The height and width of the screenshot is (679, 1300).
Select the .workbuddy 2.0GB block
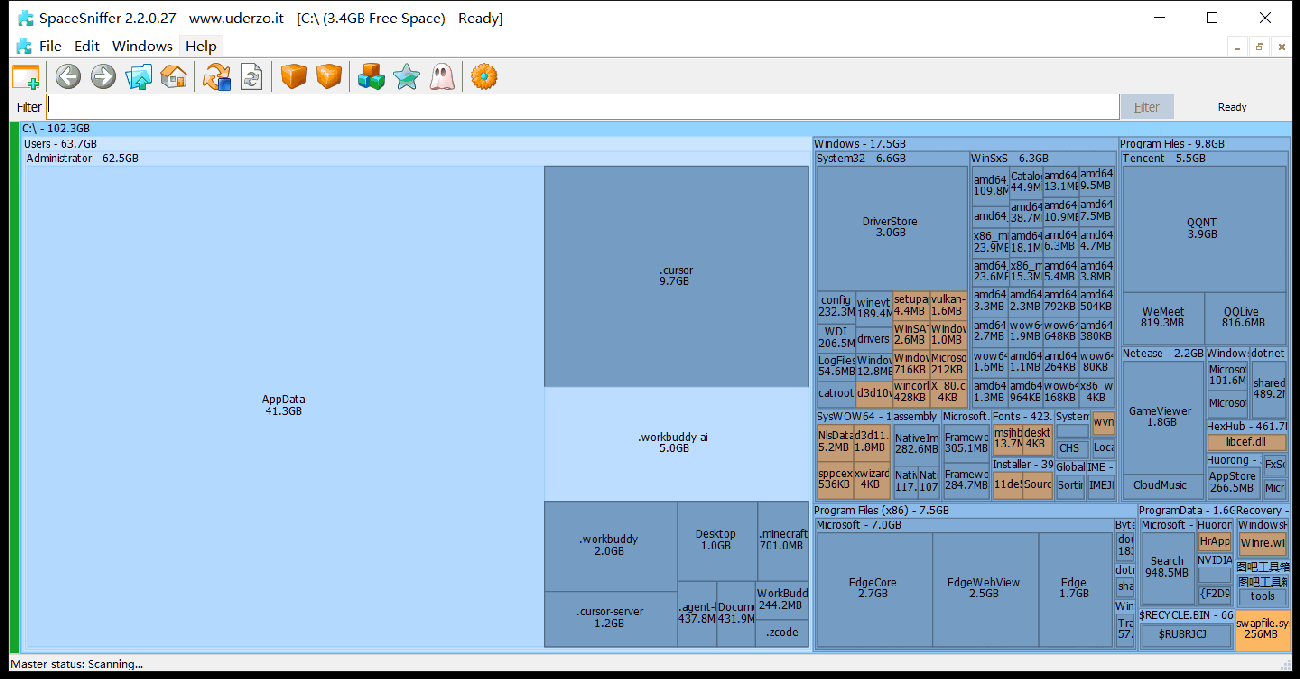tap(610, 546)
